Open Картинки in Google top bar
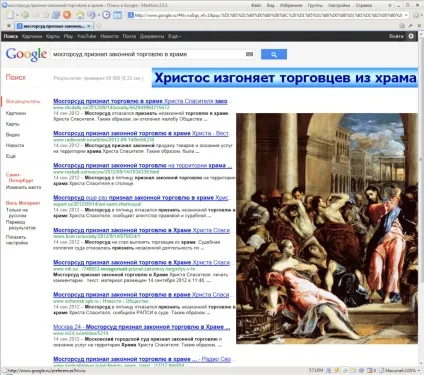The height and width of the screenshot is (375, 424). (32, 36)
